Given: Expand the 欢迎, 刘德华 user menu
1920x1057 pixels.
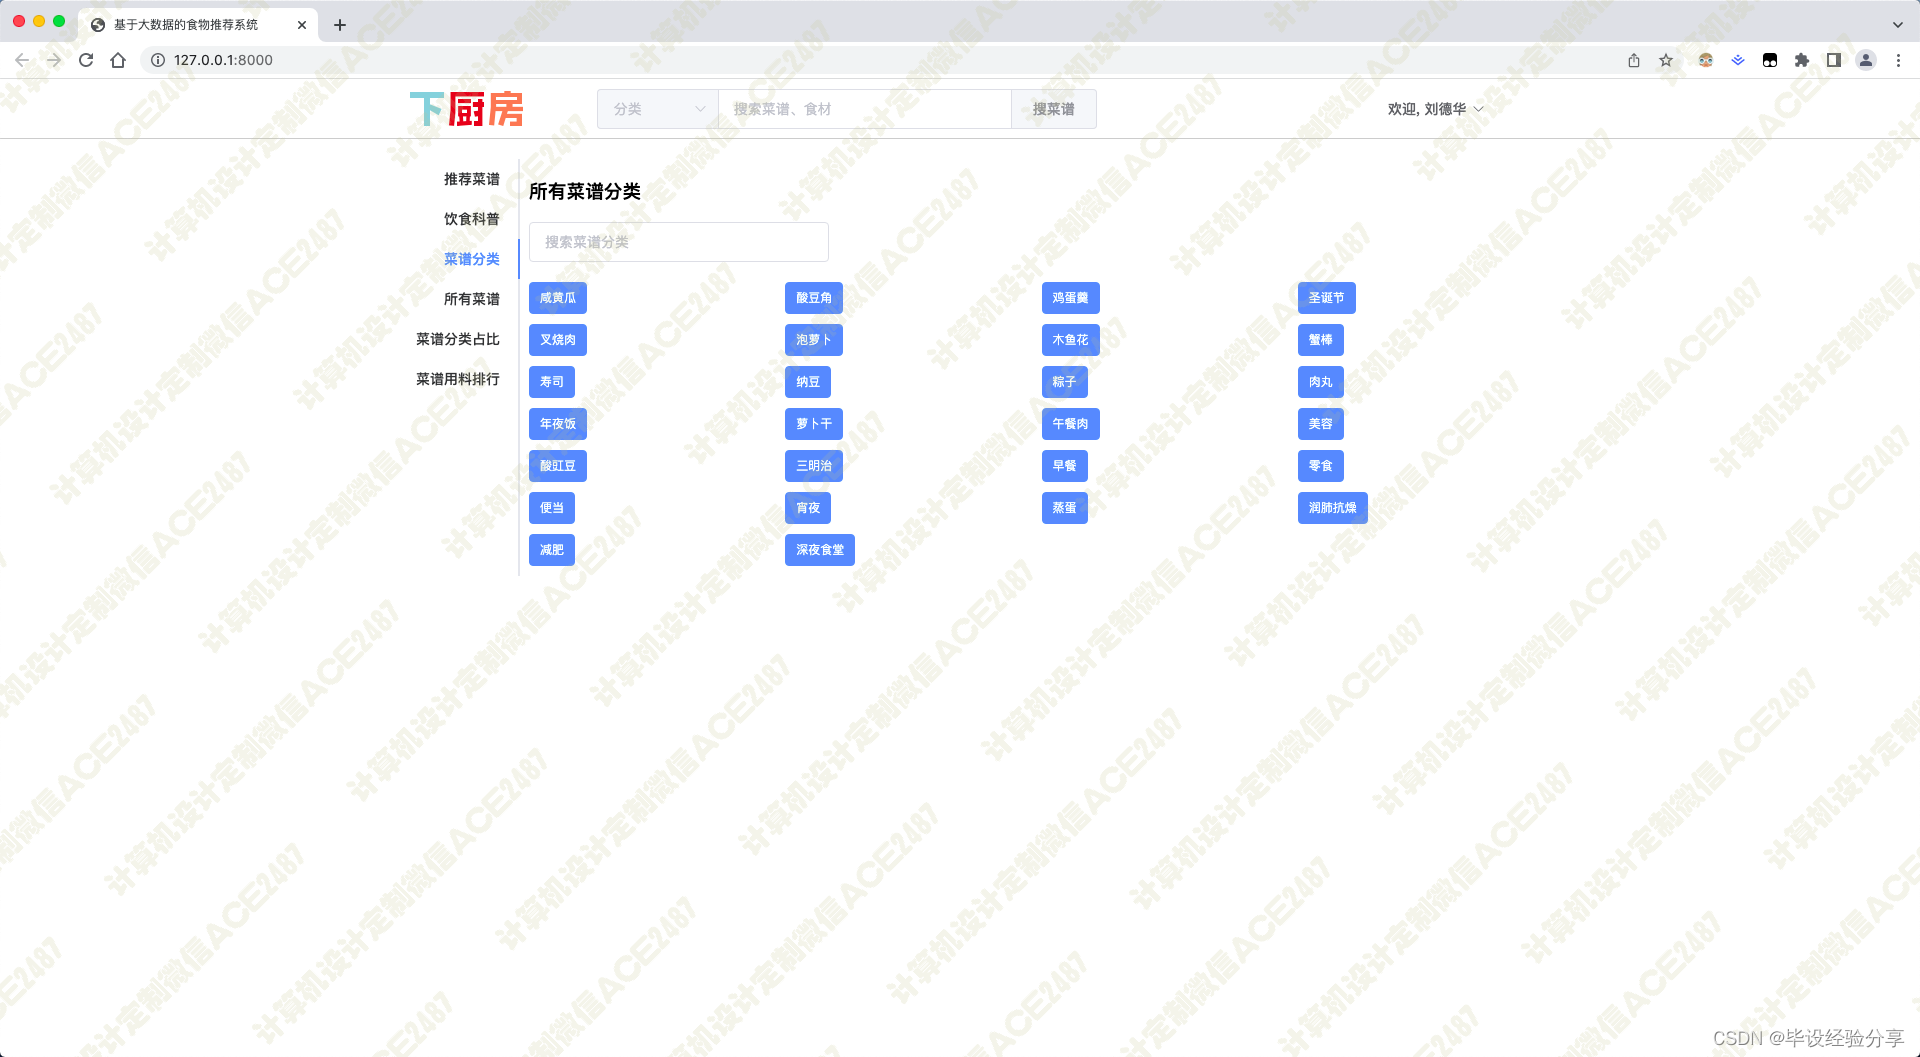Looking at the screenshot, I should pos(1435,109).
